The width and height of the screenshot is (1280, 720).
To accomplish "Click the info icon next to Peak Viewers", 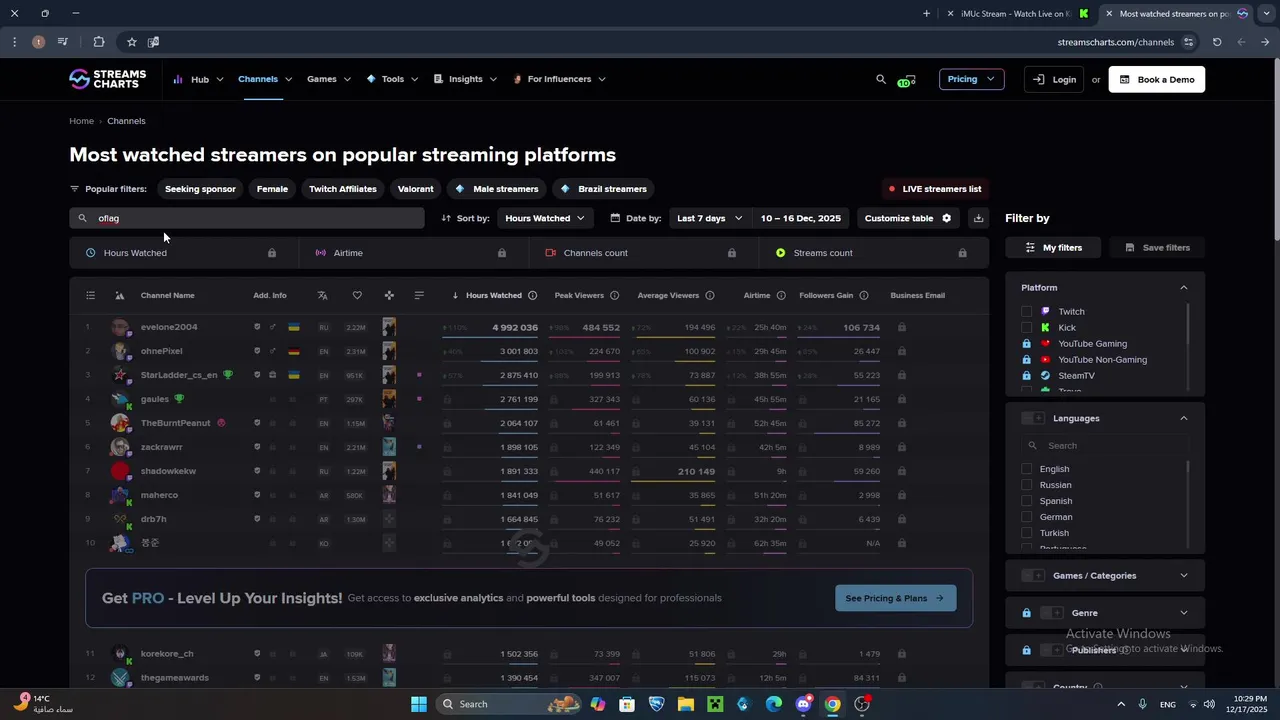I will (614, 295).
